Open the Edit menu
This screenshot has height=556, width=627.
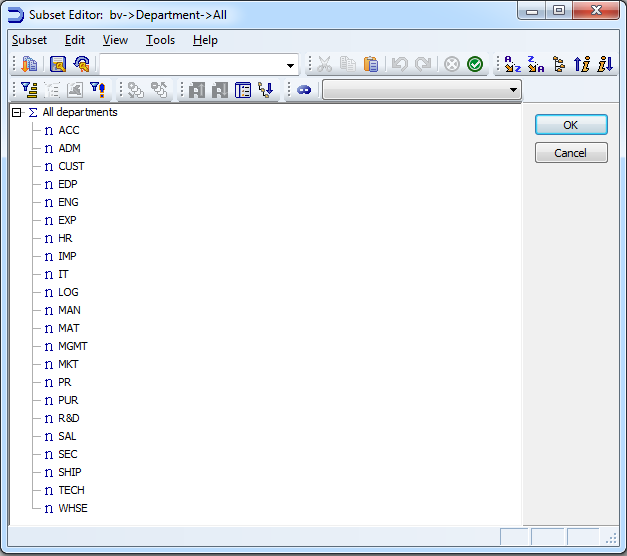[x=75, y=40]
